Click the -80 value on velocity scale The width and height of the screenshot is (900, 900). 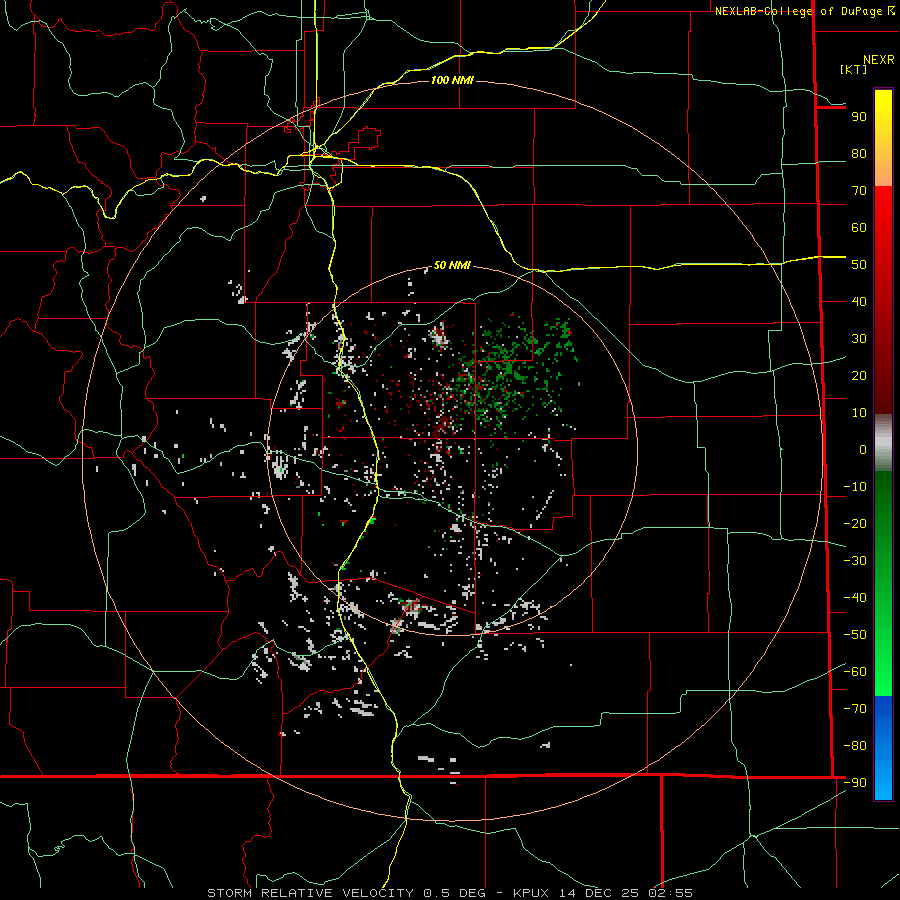pyautogui.click(x=855, y=746)
